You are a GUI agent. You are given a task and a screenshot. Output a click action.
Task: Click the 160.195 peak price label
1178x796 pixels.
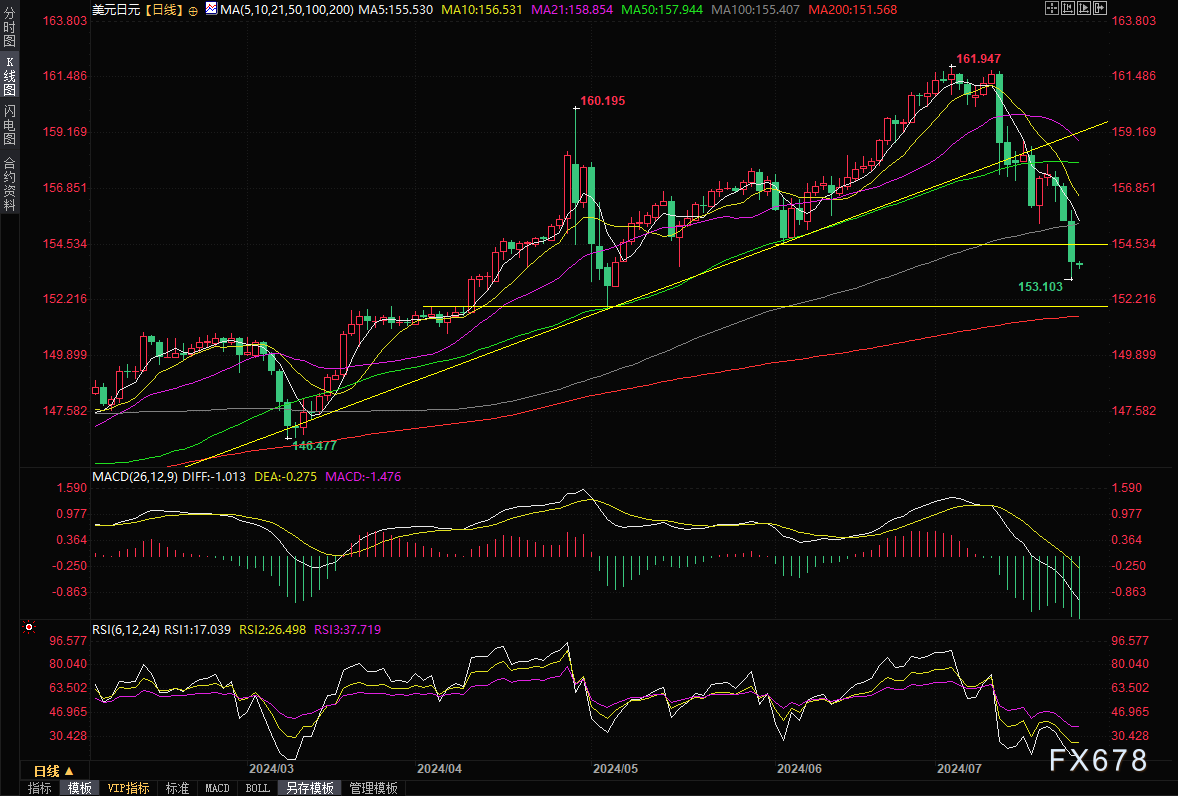pos(603,101)
